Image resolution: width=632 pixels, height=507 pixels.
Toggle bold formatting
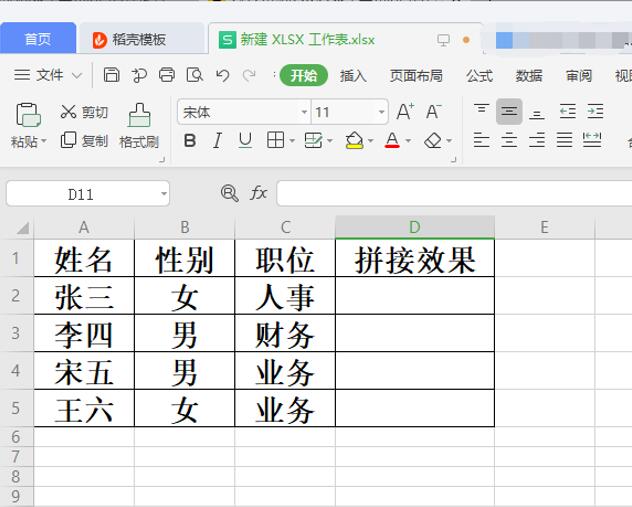190,141
